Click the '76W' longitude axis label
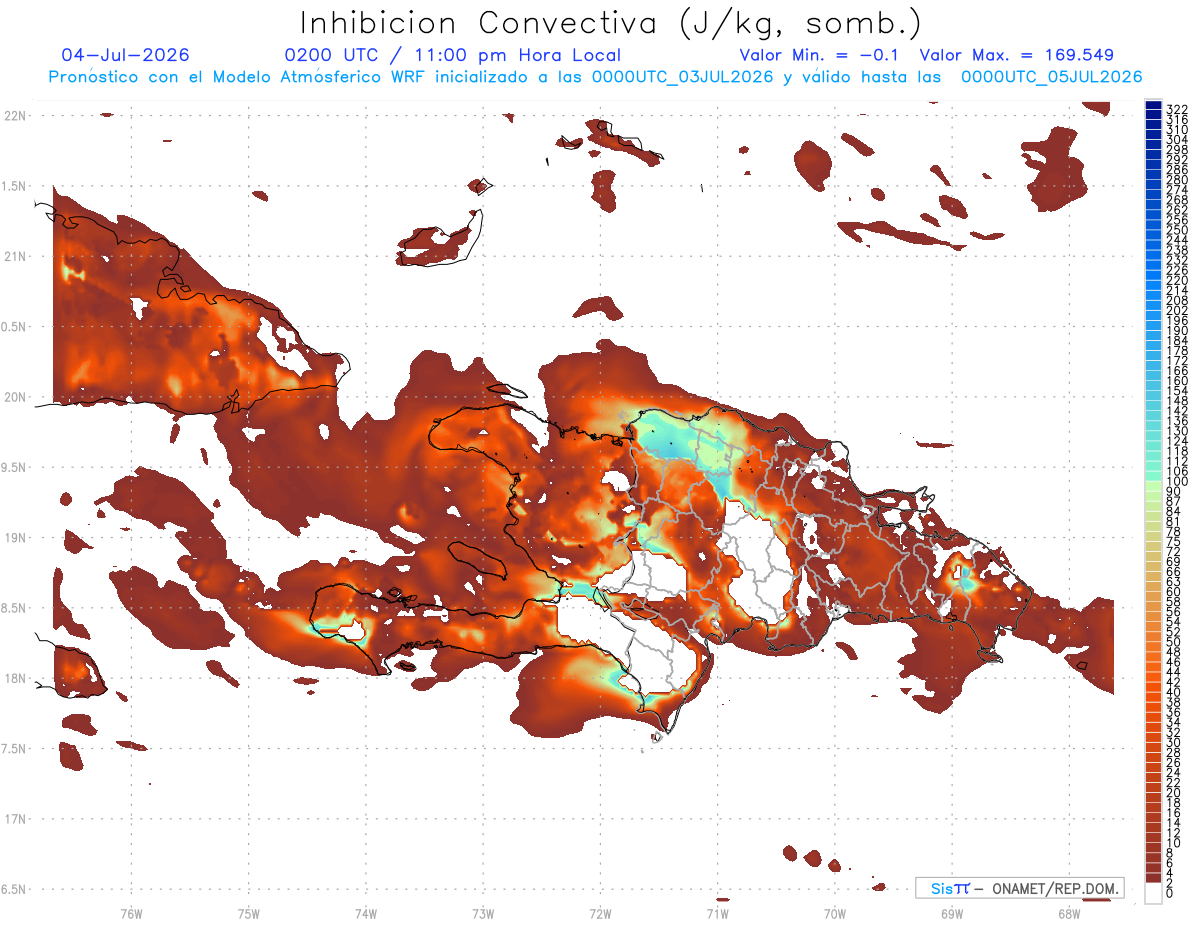The height and width of the screenshot is (927, 1200). coord(131,913)
